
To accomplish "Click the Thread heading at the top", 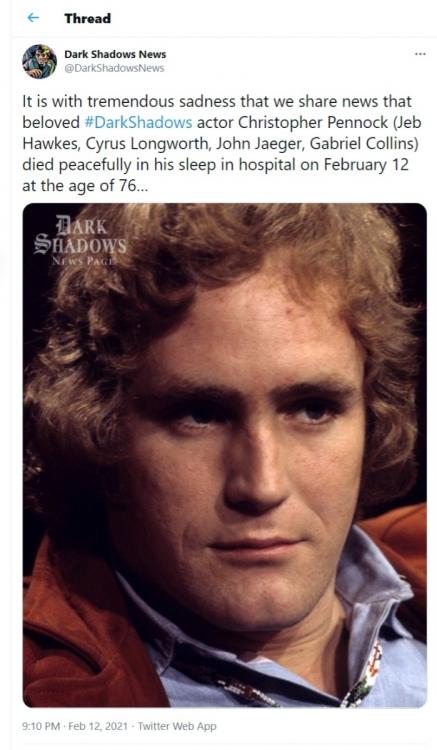I will (x=87, y=18).
